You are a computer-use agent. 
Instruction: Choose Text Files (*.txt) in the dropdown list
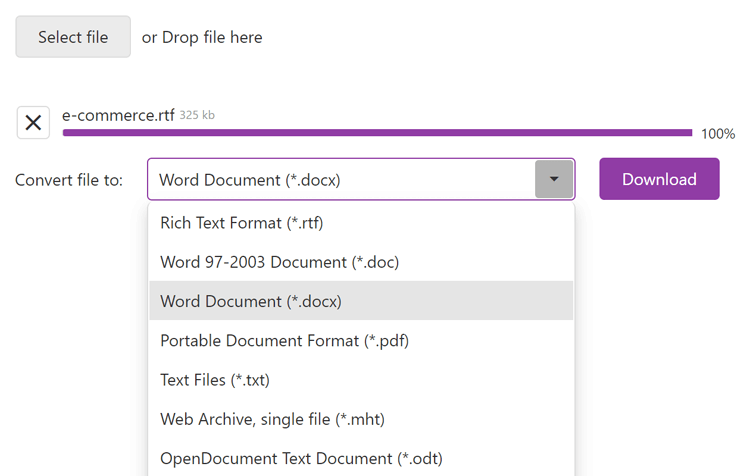[214, 380]
